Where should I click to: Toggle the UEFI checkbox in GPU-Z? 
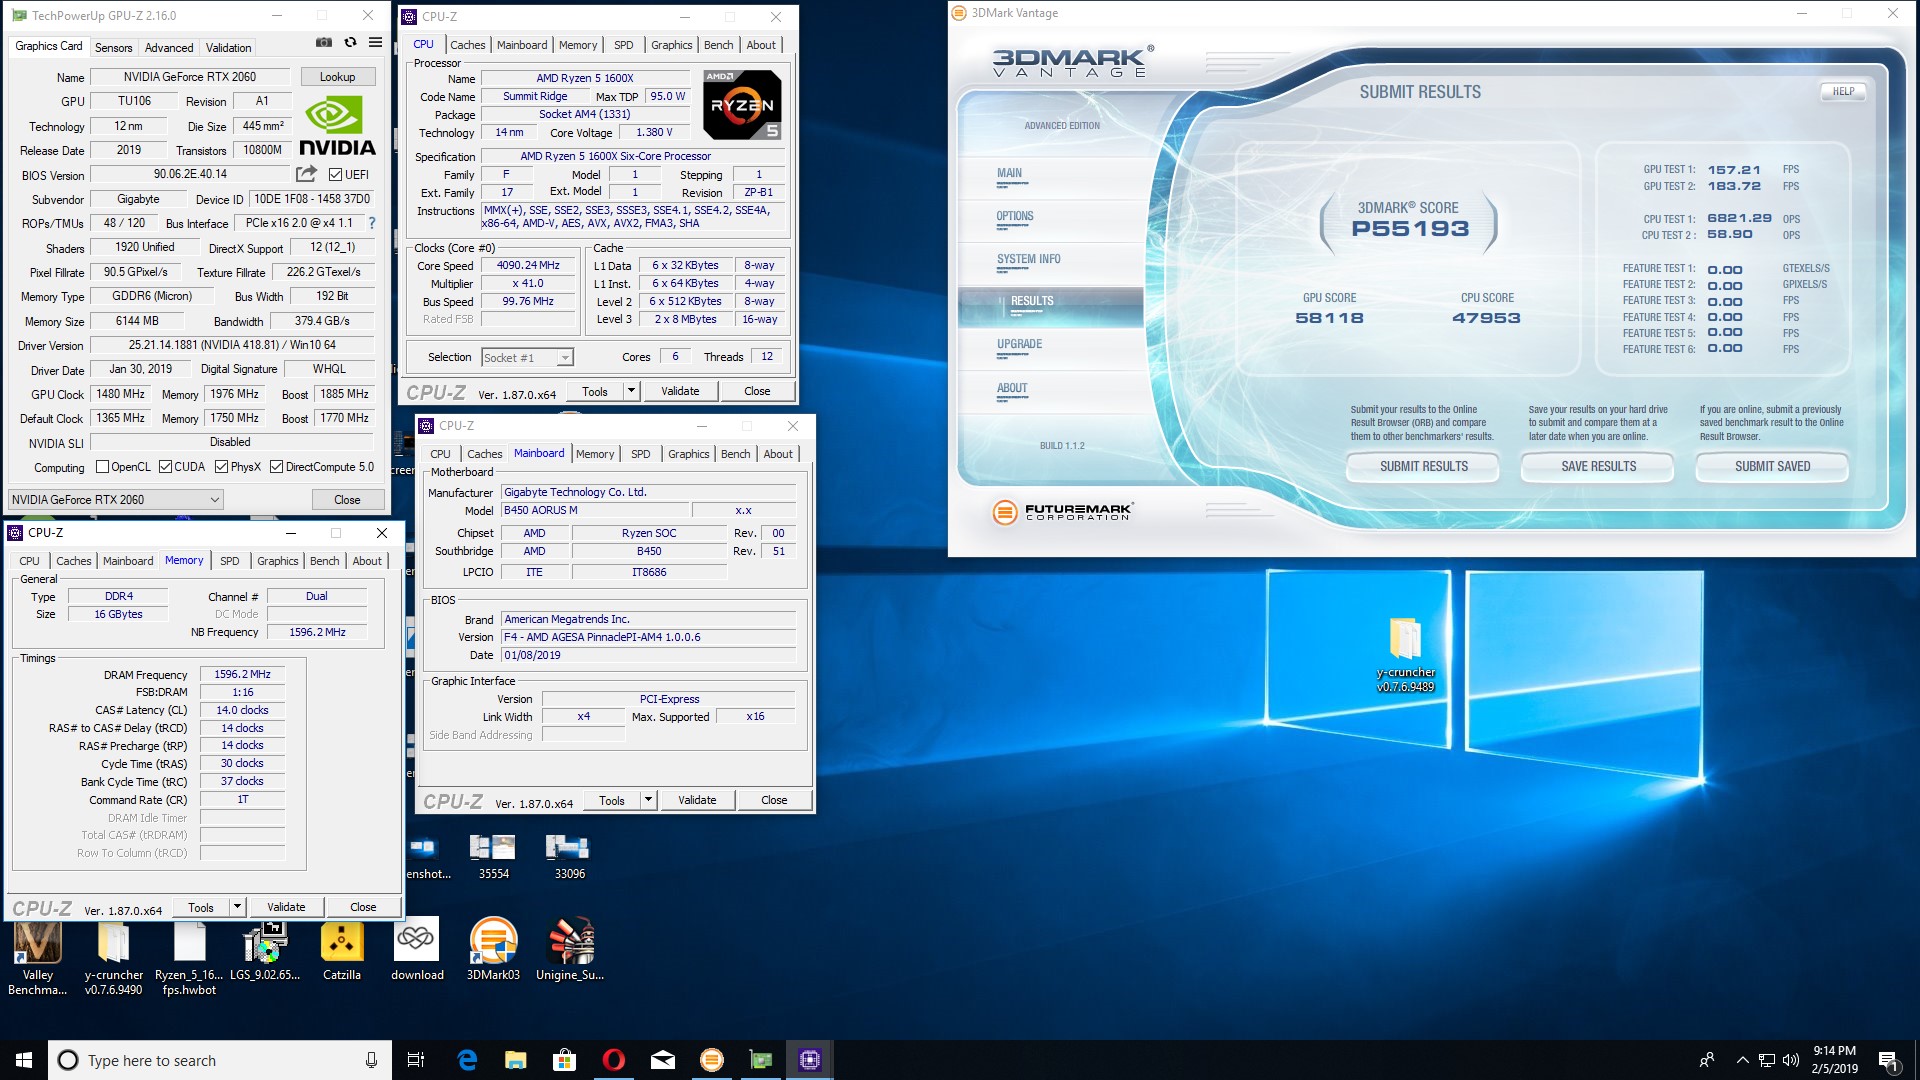point(336,174)
